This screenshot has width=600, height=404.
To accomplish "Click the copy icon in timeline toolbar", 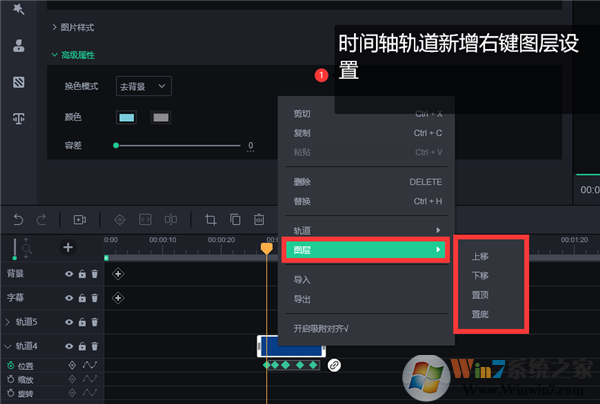I will coord(235,219).
